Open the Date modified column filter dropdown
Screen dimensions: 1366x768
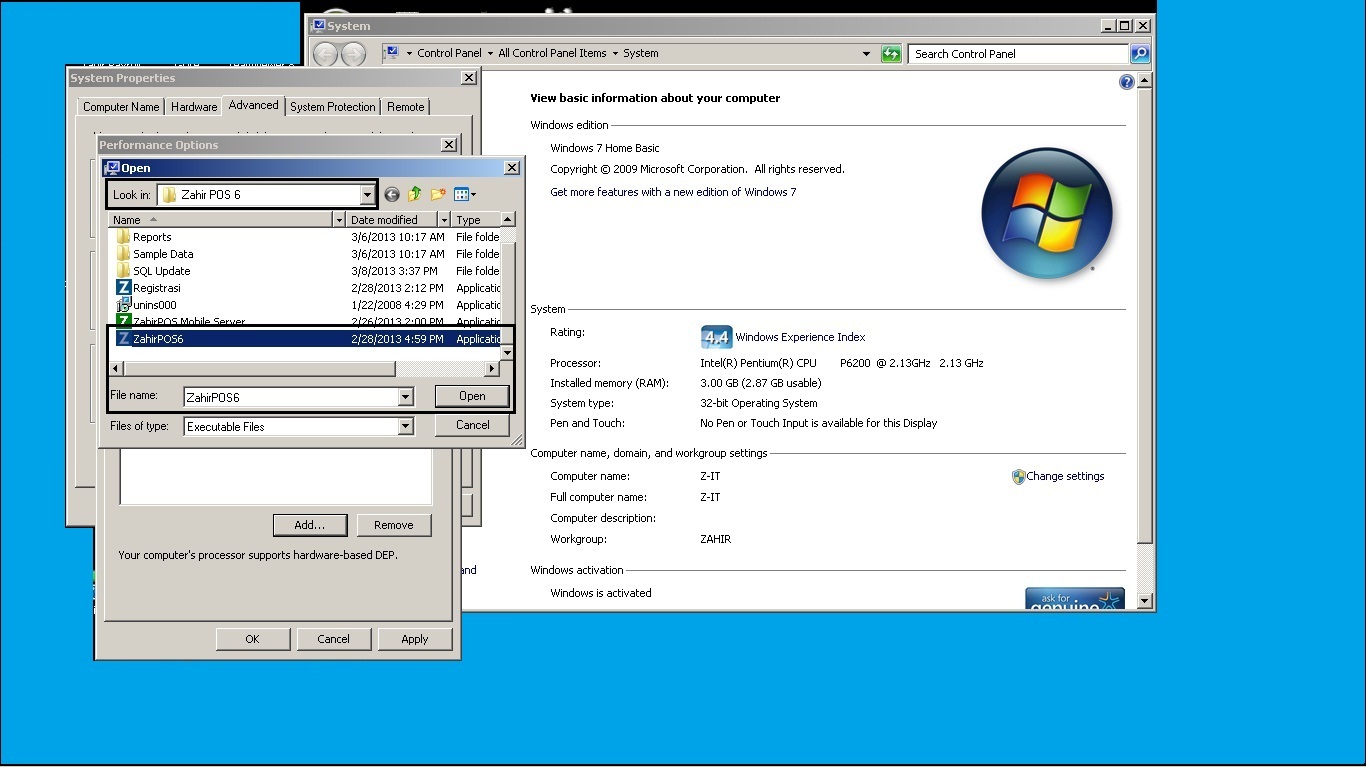coord(444,220)
